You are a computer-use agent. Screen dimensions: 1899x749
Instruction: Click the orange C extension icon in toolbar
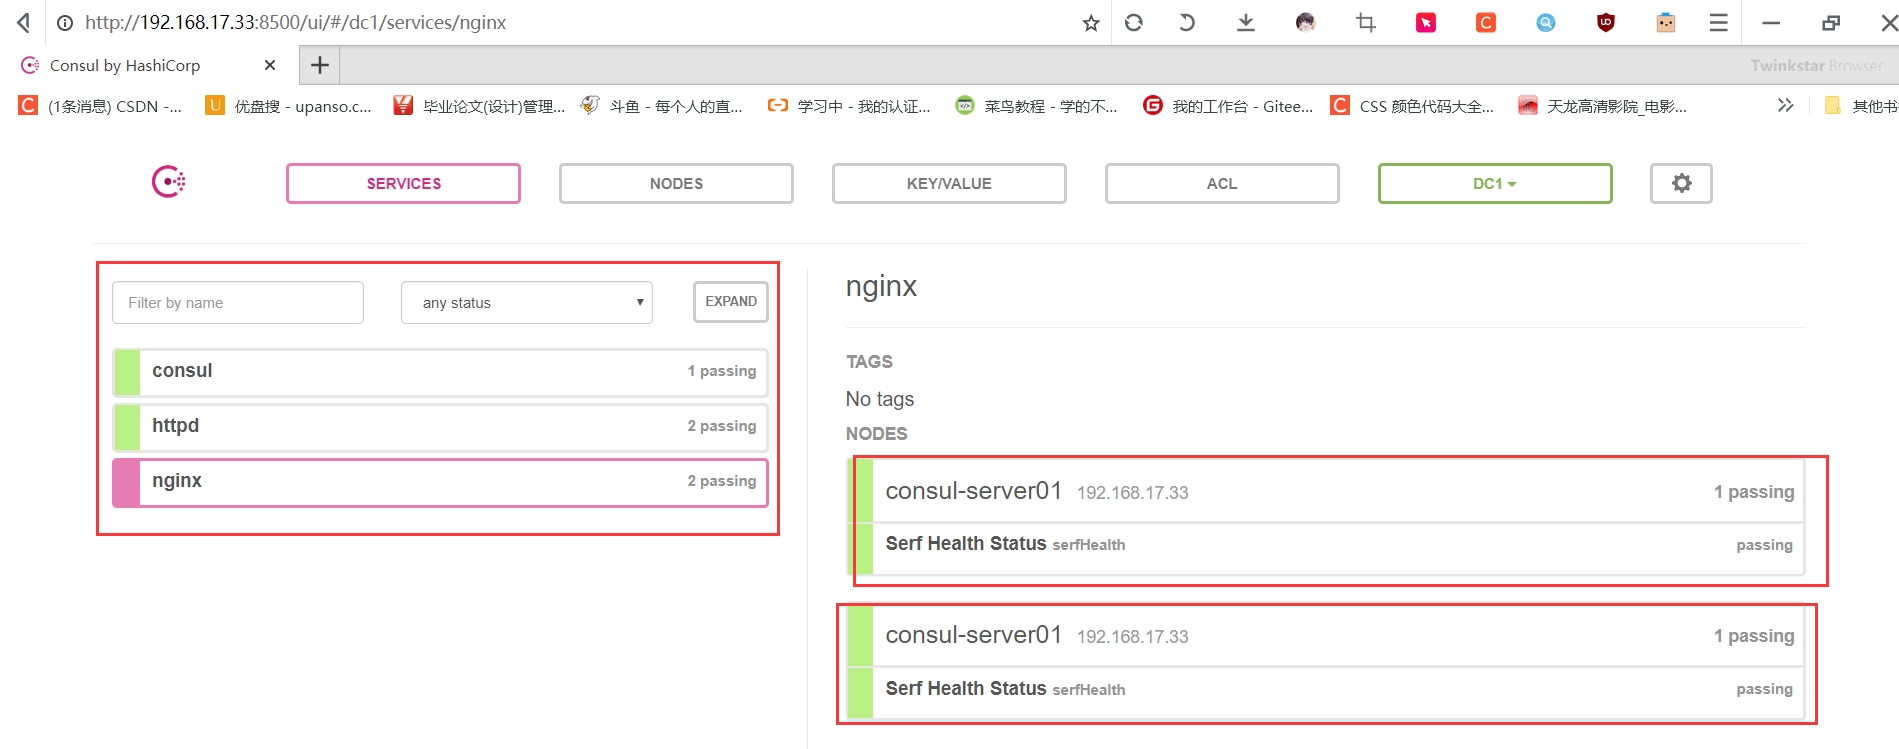point(1486,22)
